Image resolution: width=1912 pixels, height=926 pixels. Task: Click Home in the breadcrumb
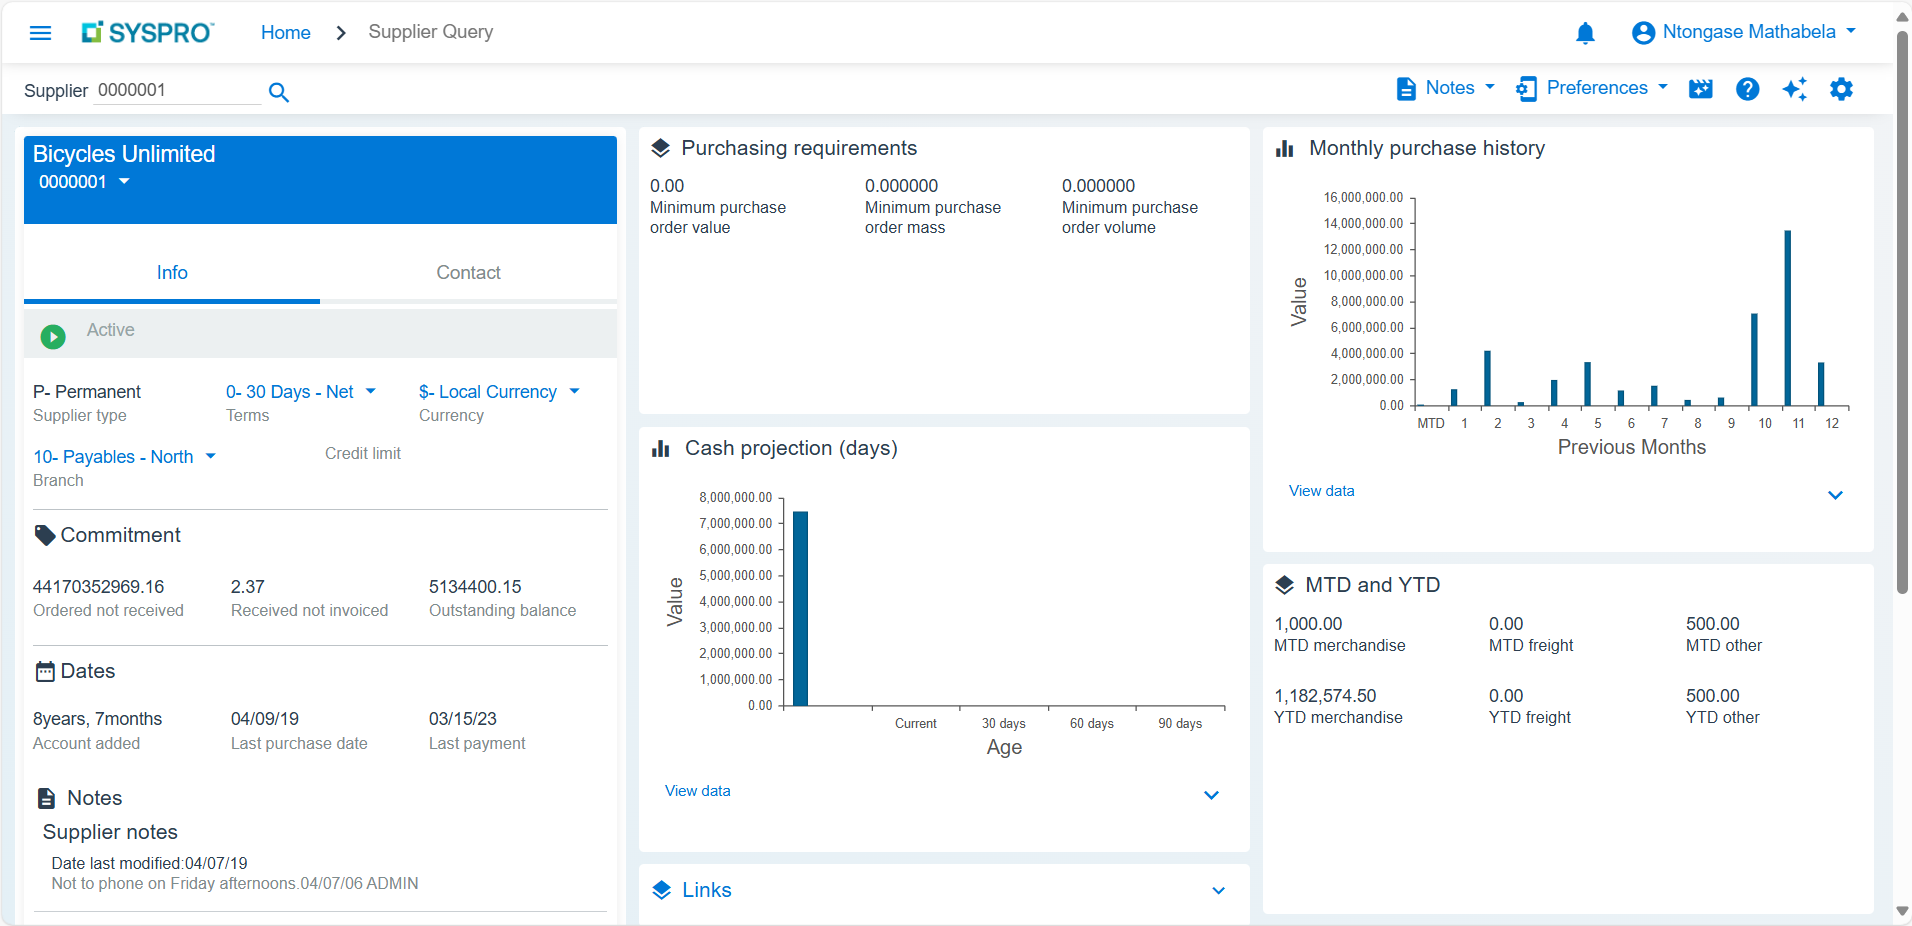point(284,32)
